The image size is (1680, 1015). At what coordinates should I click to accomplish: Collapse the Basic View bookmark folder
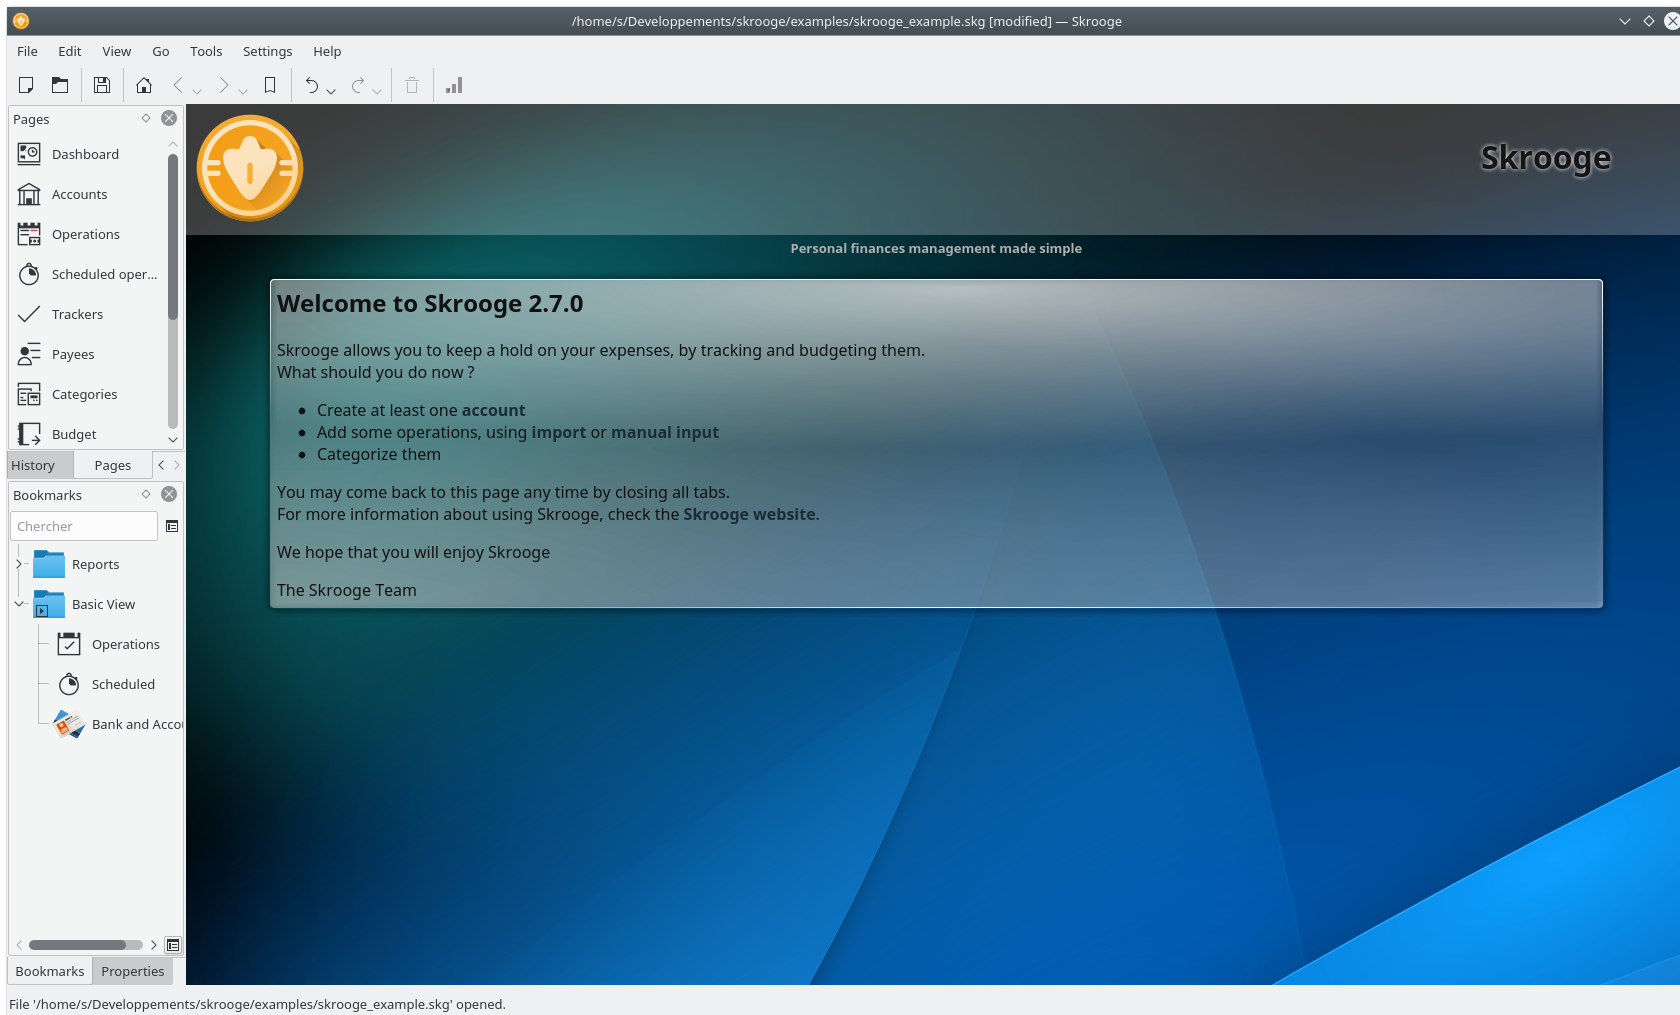(x=18, y=604)
